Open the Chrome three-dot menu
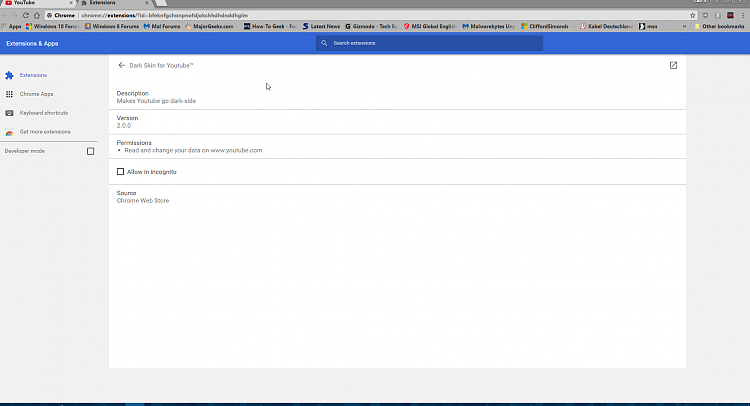 (x=743, y=15)
